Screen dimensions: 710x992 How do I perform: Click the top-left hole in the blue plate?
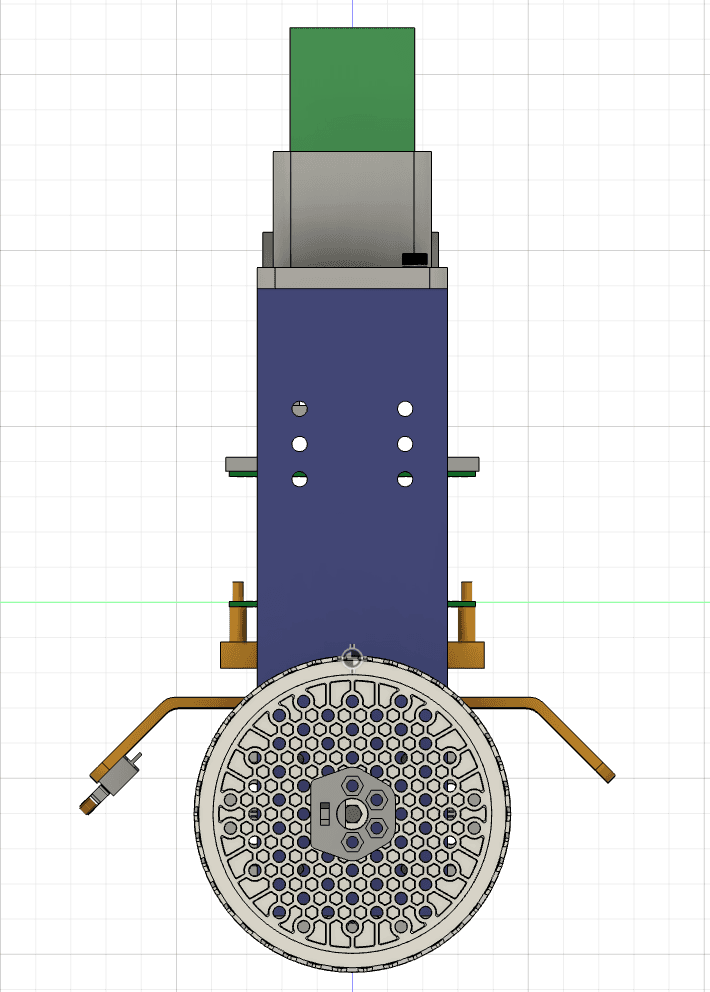(299, 409)
